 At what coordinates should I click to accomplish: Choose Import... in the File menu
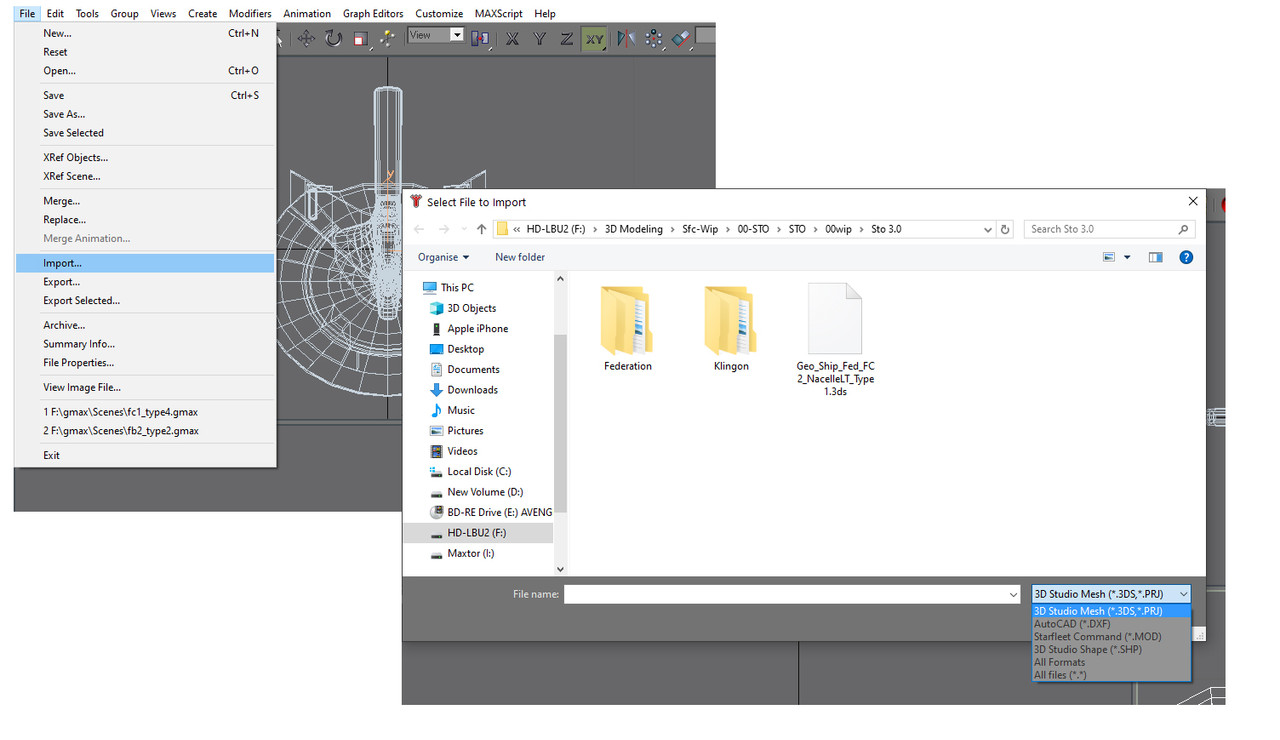coord(145,263)
